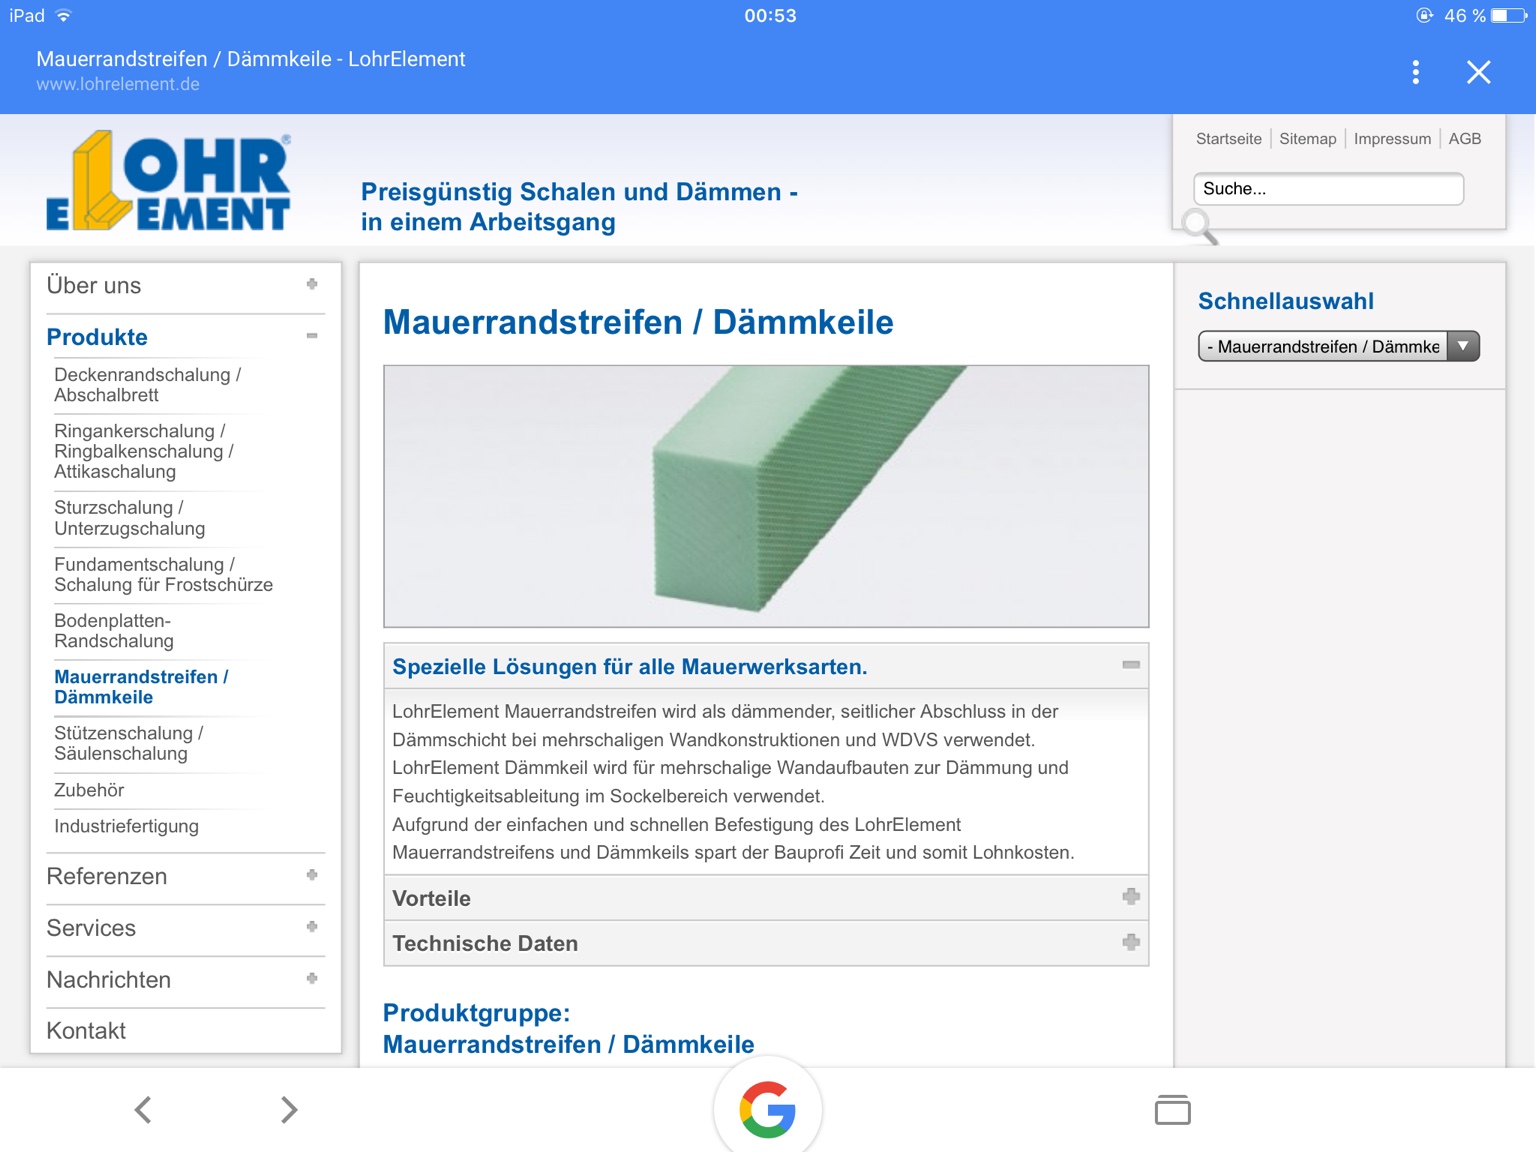Tap the Google G button
Viewport: 1536px width, 1152px height.
[768, 1109]
